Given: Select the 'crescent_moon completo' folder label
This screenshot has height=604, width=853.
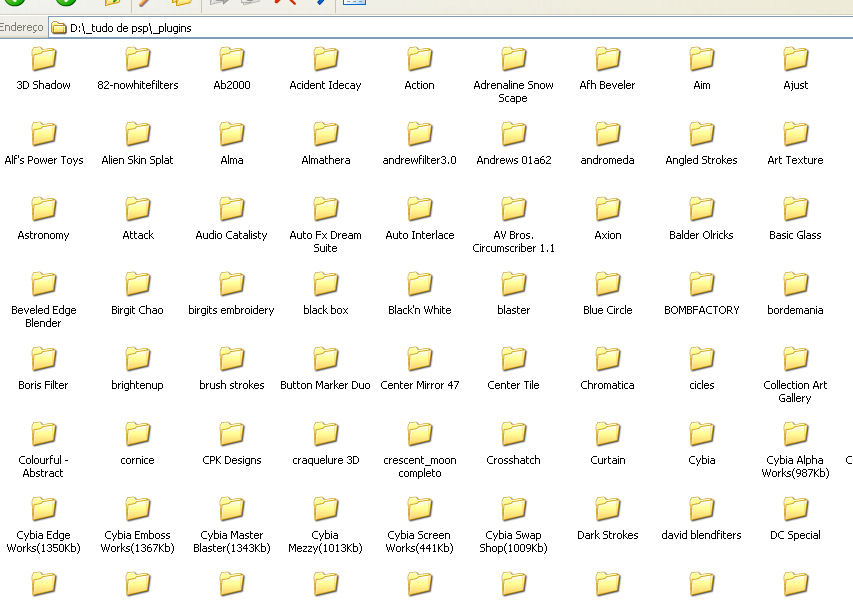Looking at the screenshot, I should click(419, 467).
